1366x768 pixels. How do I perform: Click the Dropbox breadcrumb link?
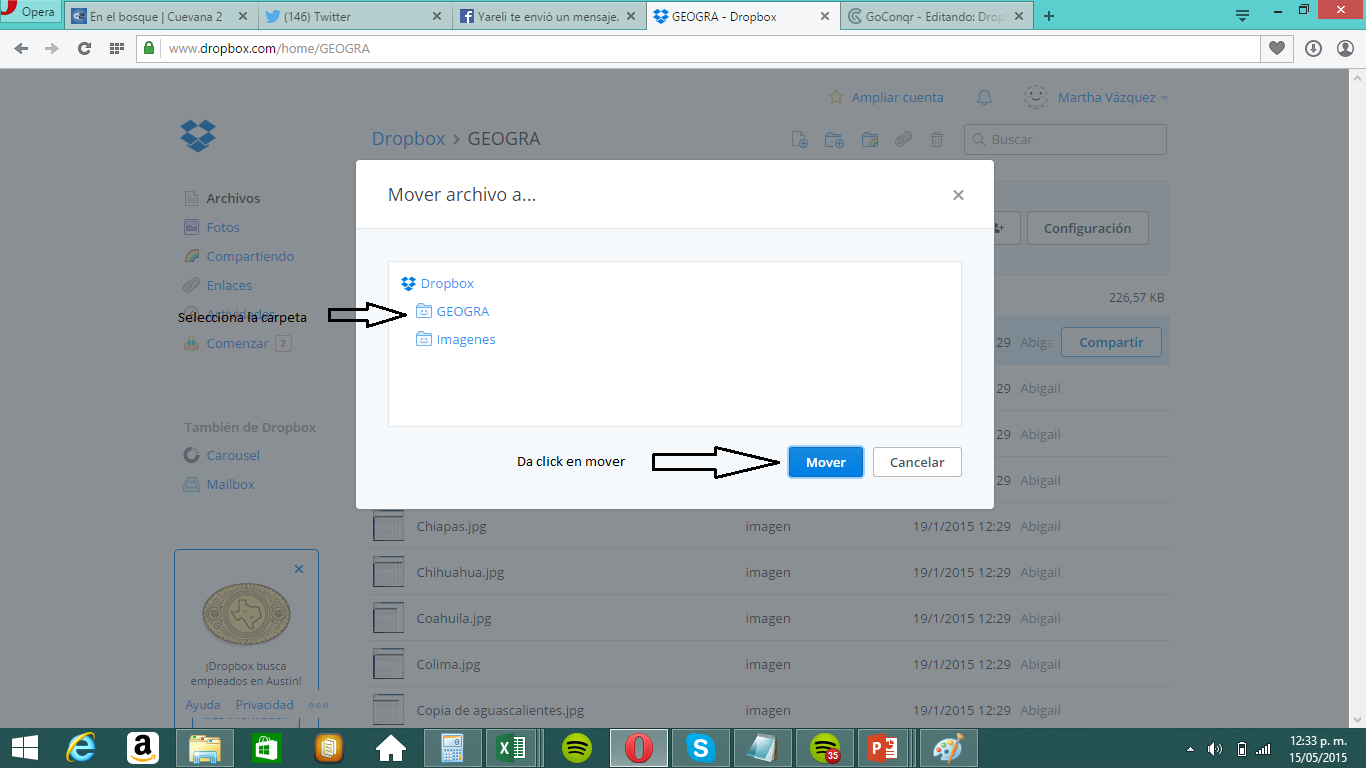point(408,139)
